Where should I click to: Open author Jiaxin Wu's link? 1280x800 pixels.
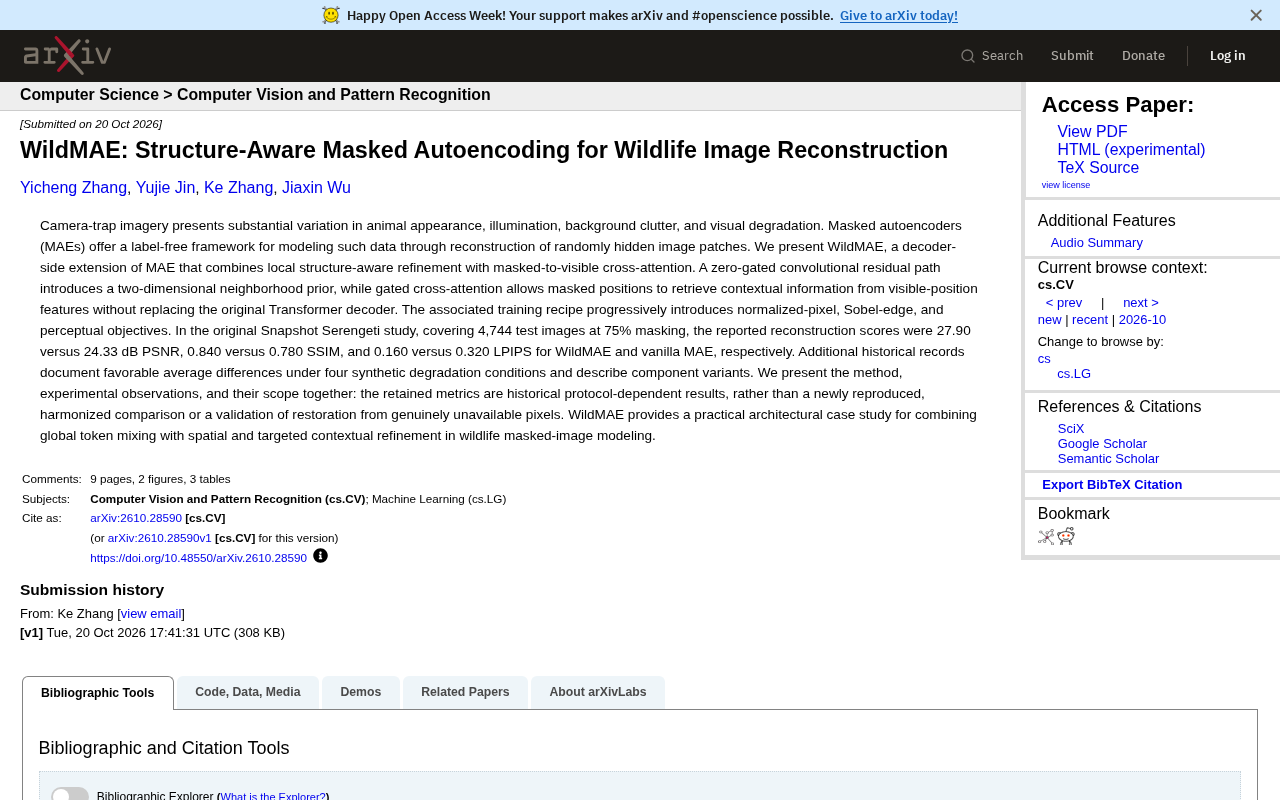click(316, 188)
